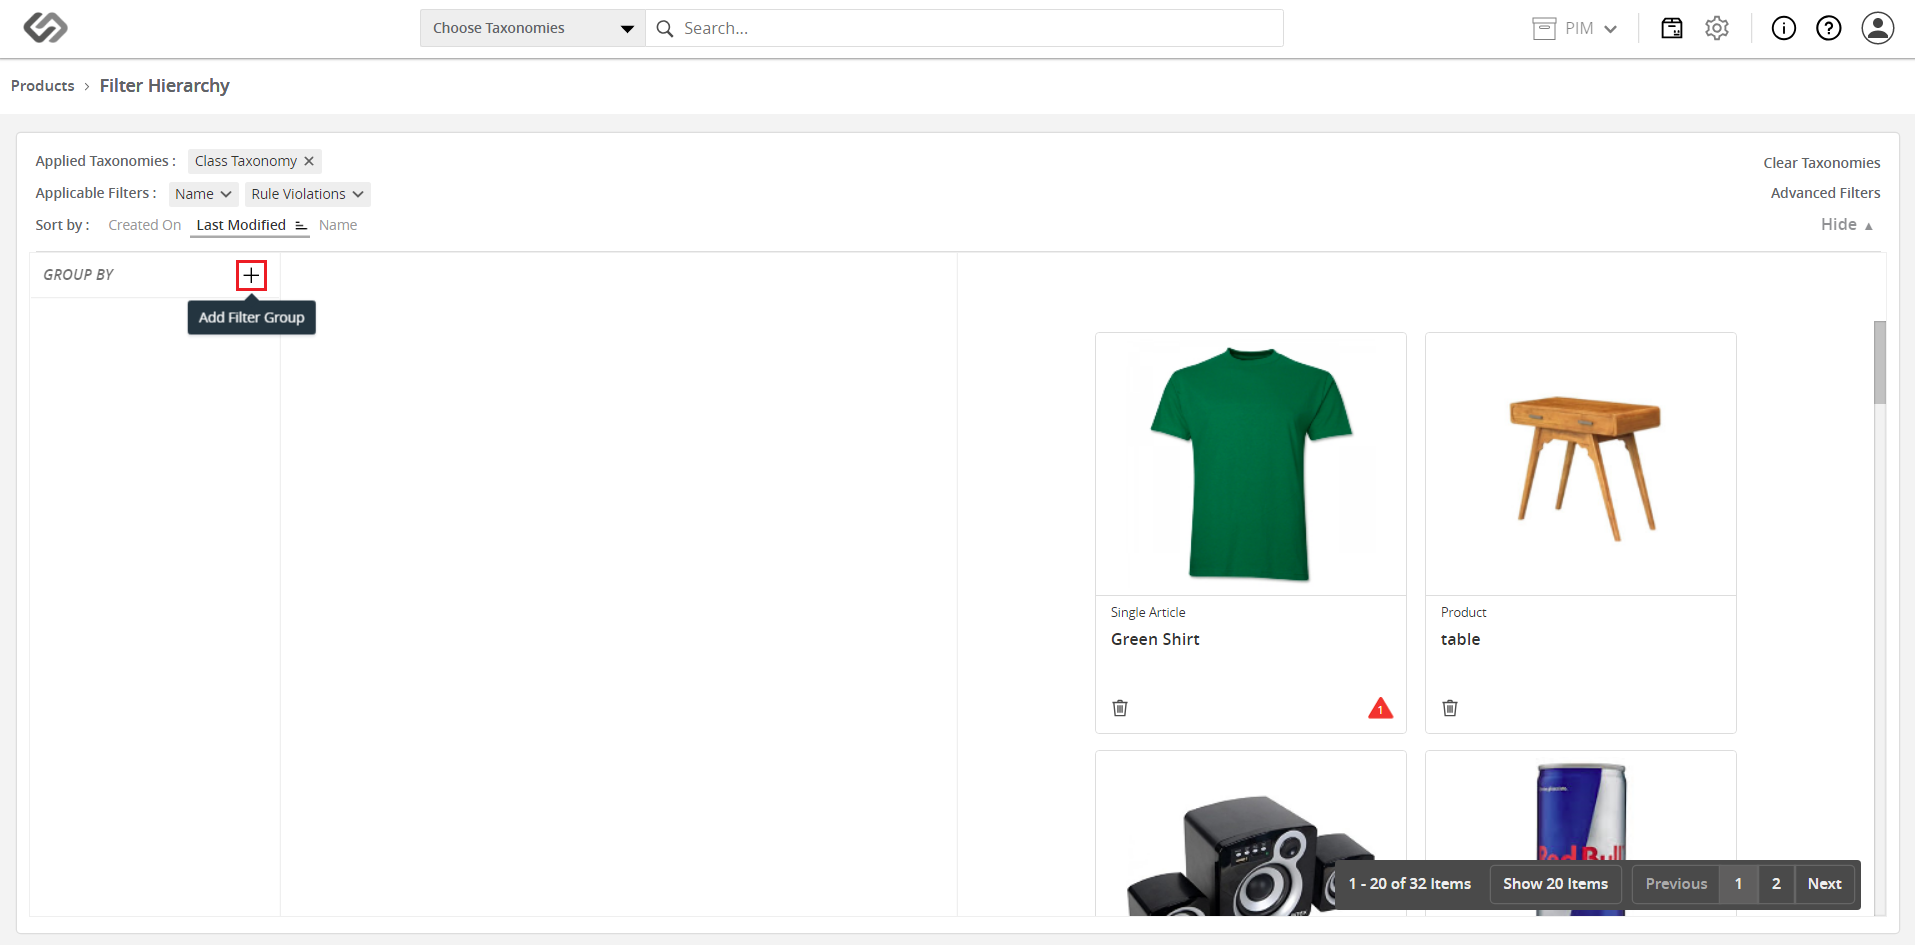Open the PIM archive box icon
The height and width of the screenshot is (945, 1915).
pyautogui.click(x=1544, y=29)
